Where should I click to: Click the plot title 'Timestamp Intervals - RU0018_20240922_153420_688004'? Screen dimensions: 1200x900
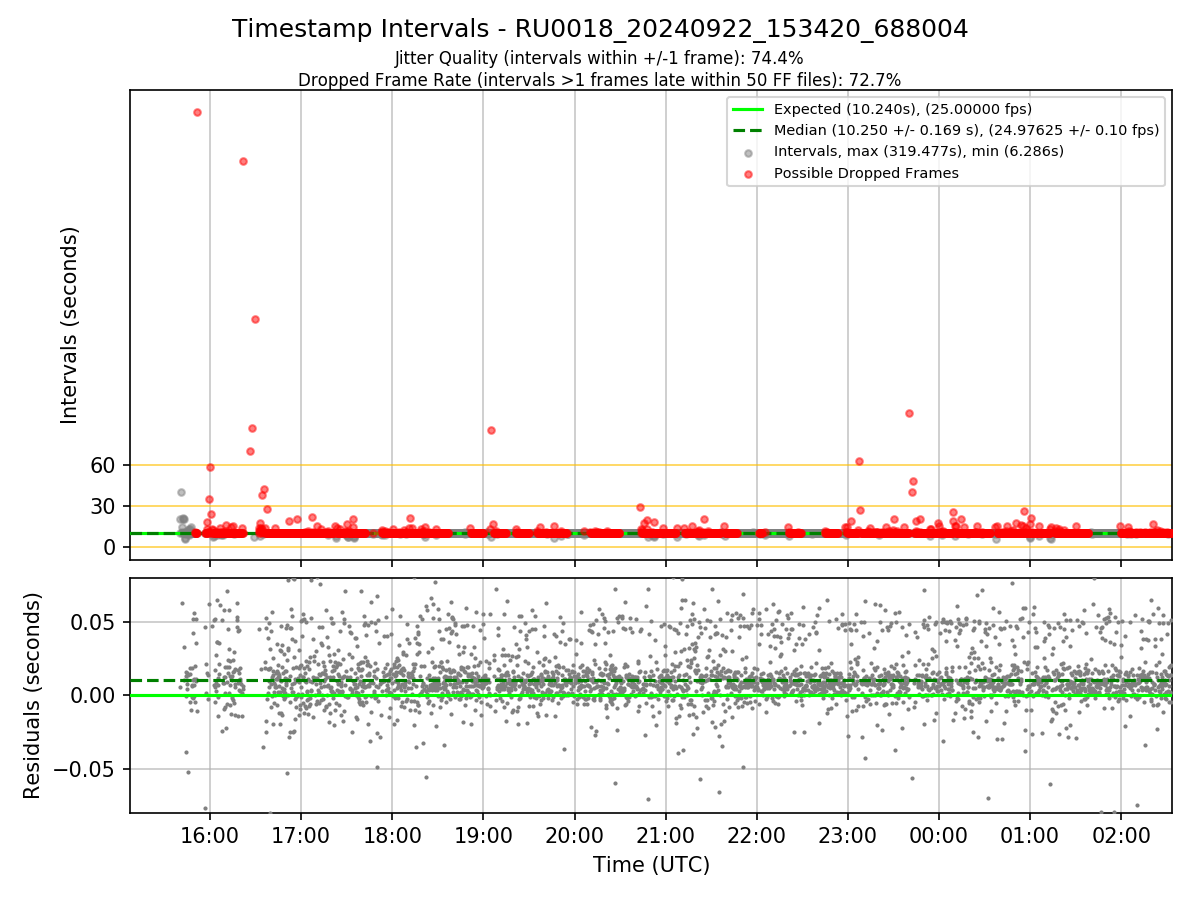tap(600, 29)
